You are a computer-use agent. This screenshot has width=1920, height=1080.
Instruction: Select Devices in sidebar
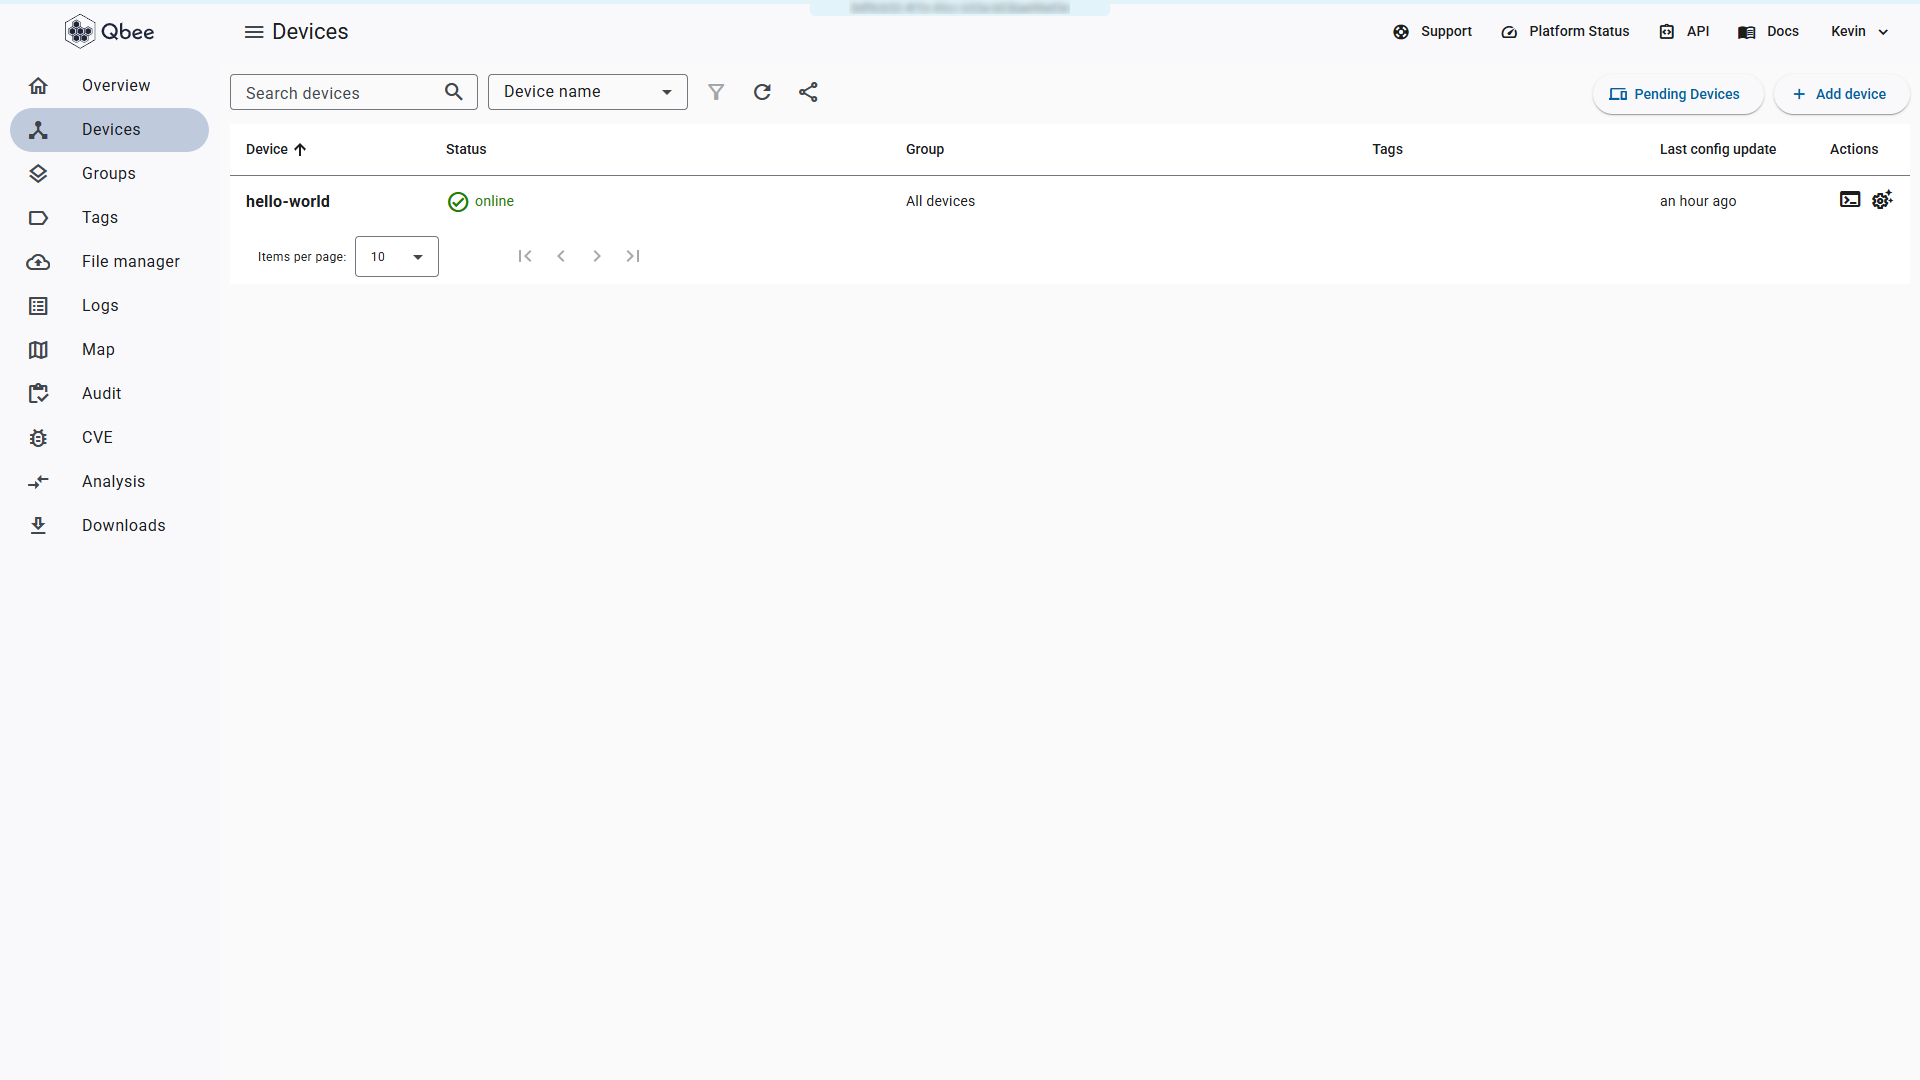coord(109,130)
